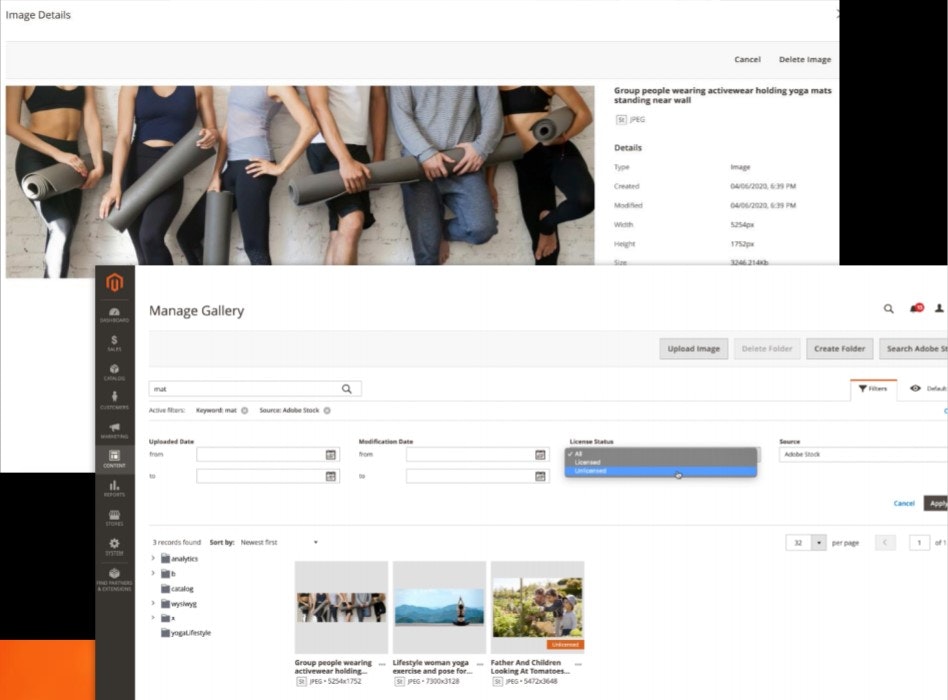Select 'Unlicensed' in License Status dropdown

(x=660, y=471)
